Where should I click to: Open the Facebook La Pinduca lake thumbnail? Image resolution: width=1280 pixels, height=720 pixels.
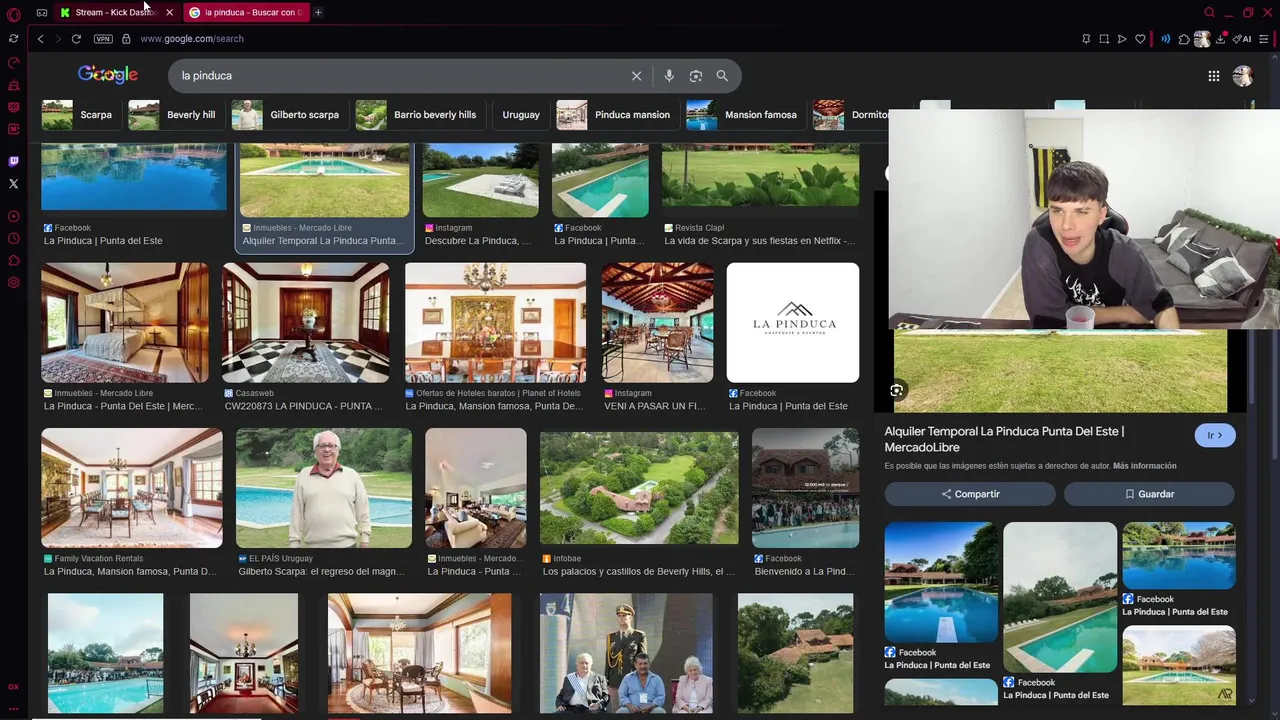134,178
